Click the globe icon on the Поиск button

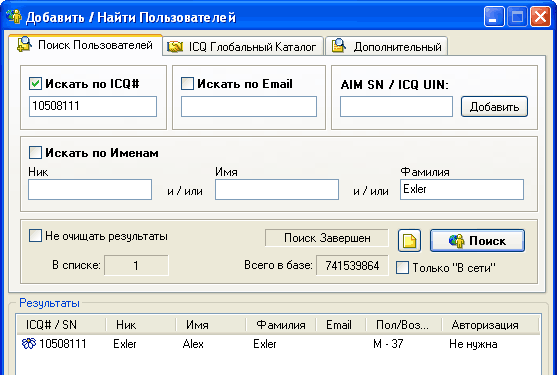coord(456,241)
